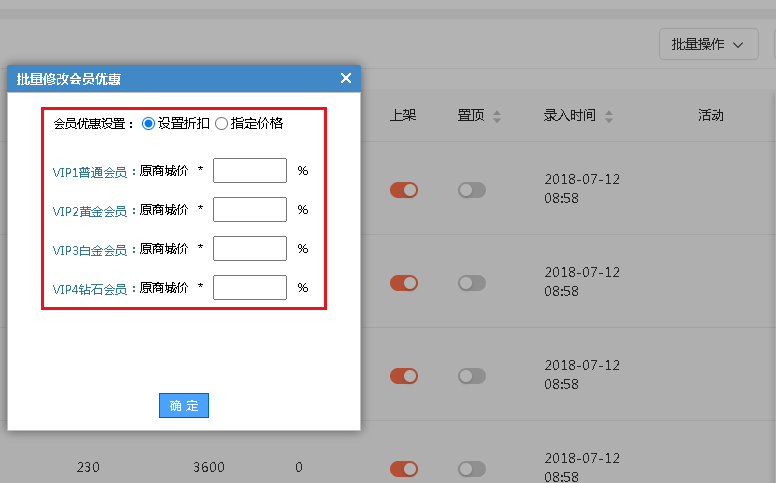Toggle 置顶 switch in third row
Image resolution: width=776 pixels, height=483 pixels.
pyautogui.click(x=472, y=376)
